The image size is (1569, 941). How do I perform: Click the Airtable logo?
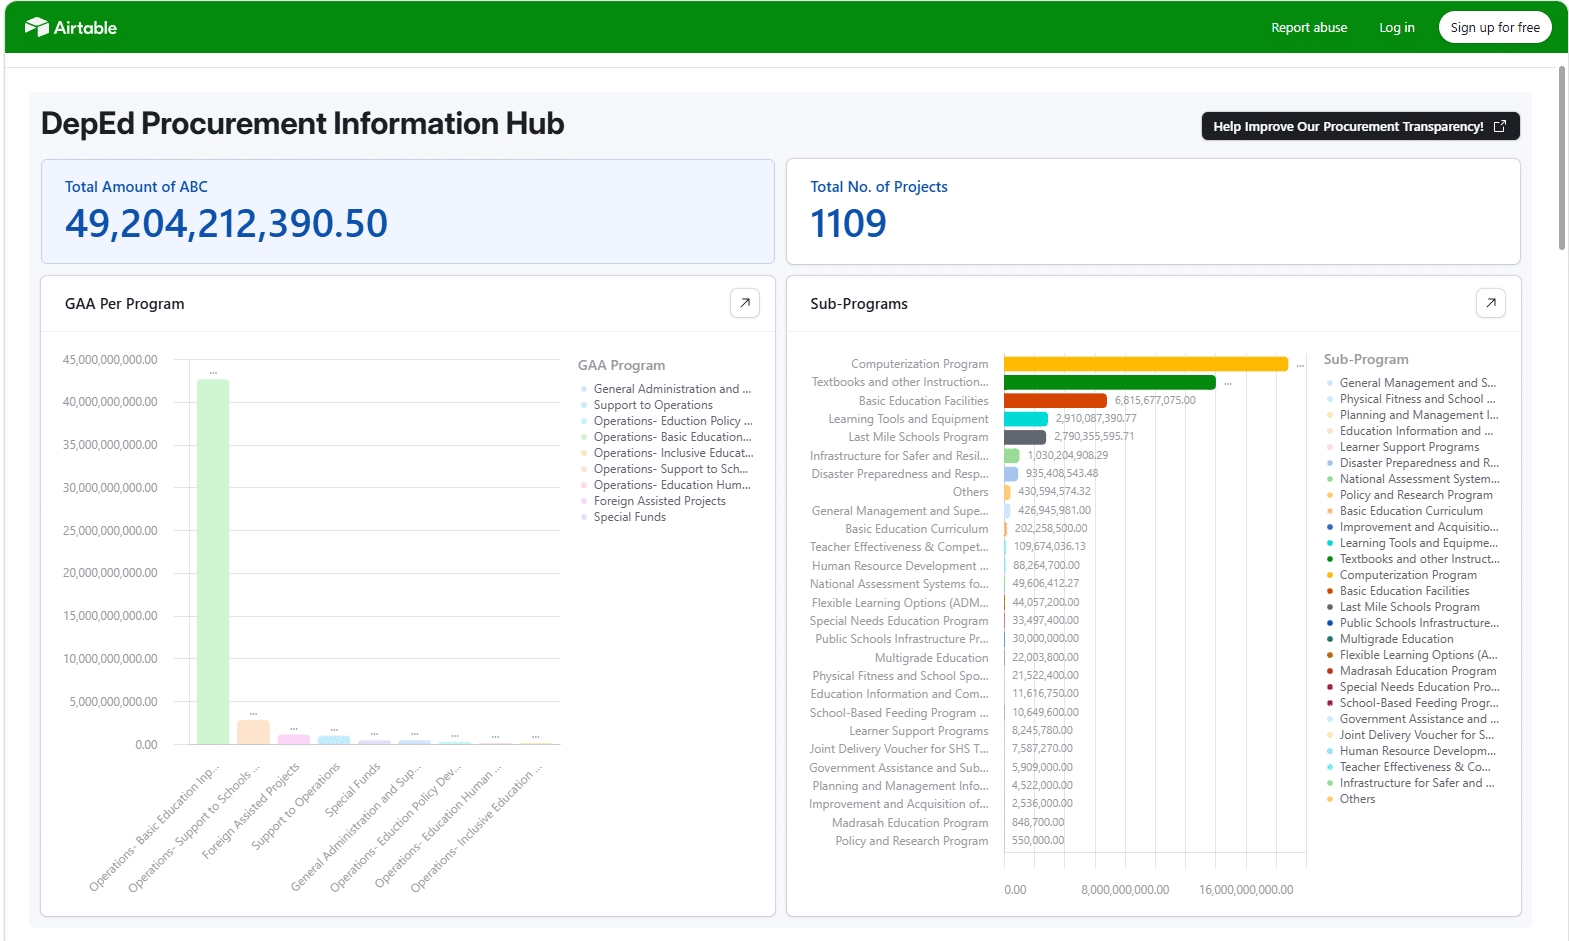click(x=71, y=27)
